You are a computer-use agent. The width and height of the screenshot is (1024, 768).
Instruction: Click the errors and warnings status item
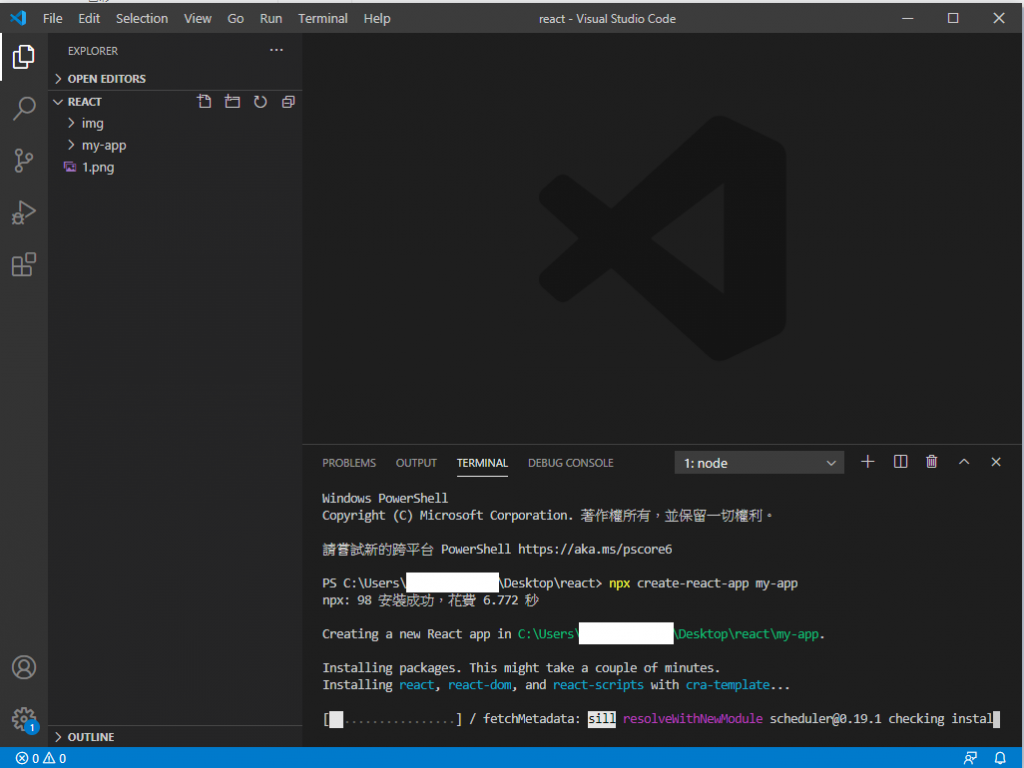pyautogui.click(x=41, y=758)
